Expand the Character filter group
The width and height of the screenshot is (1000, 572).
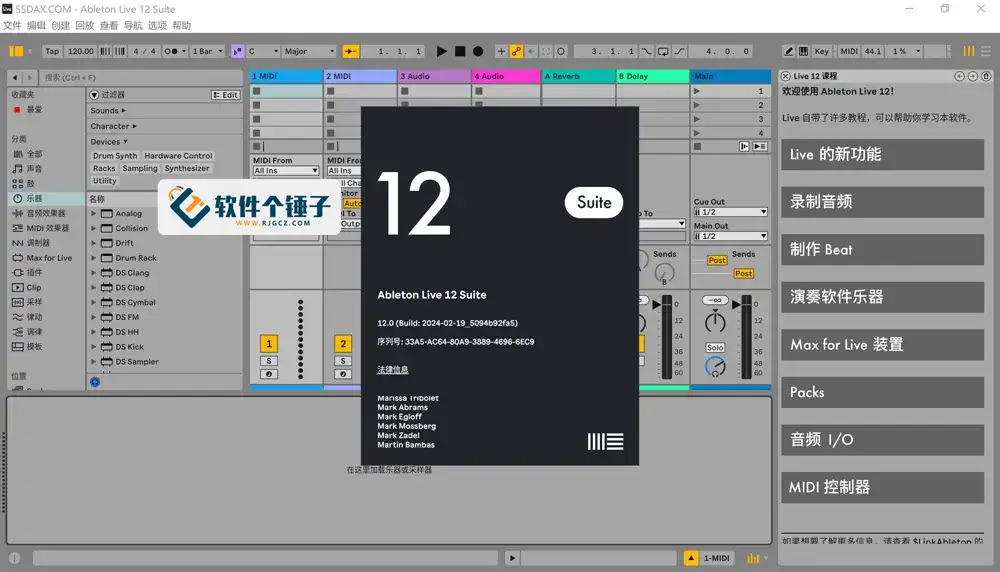pos(113,126)
